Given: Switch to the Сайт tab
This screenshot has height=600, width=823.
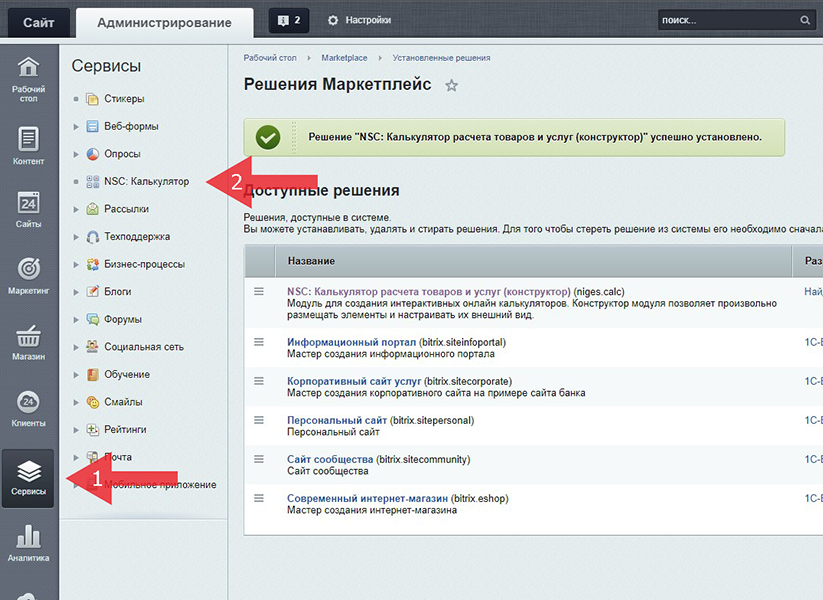Looking at the screenshot, I should [x=35, y=21].
